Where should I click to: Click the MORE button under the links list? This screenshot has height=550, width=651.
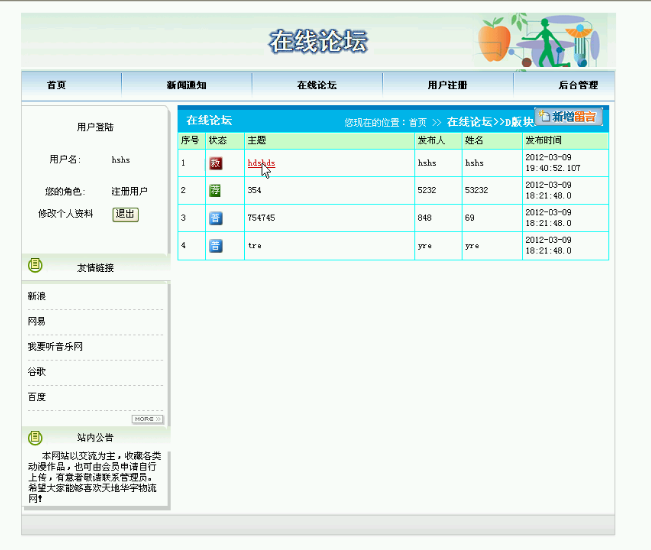point(147,419)
